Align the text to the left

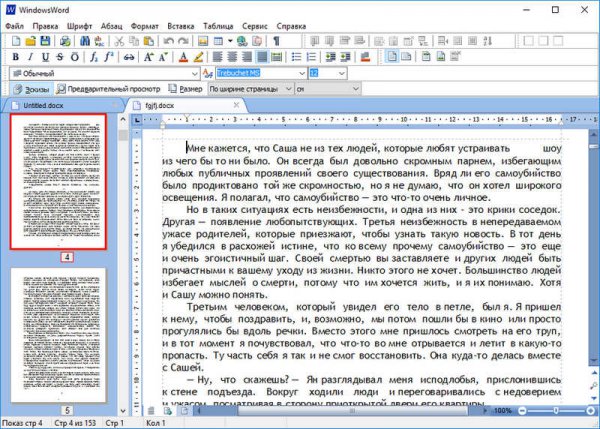tap(217, 57)
